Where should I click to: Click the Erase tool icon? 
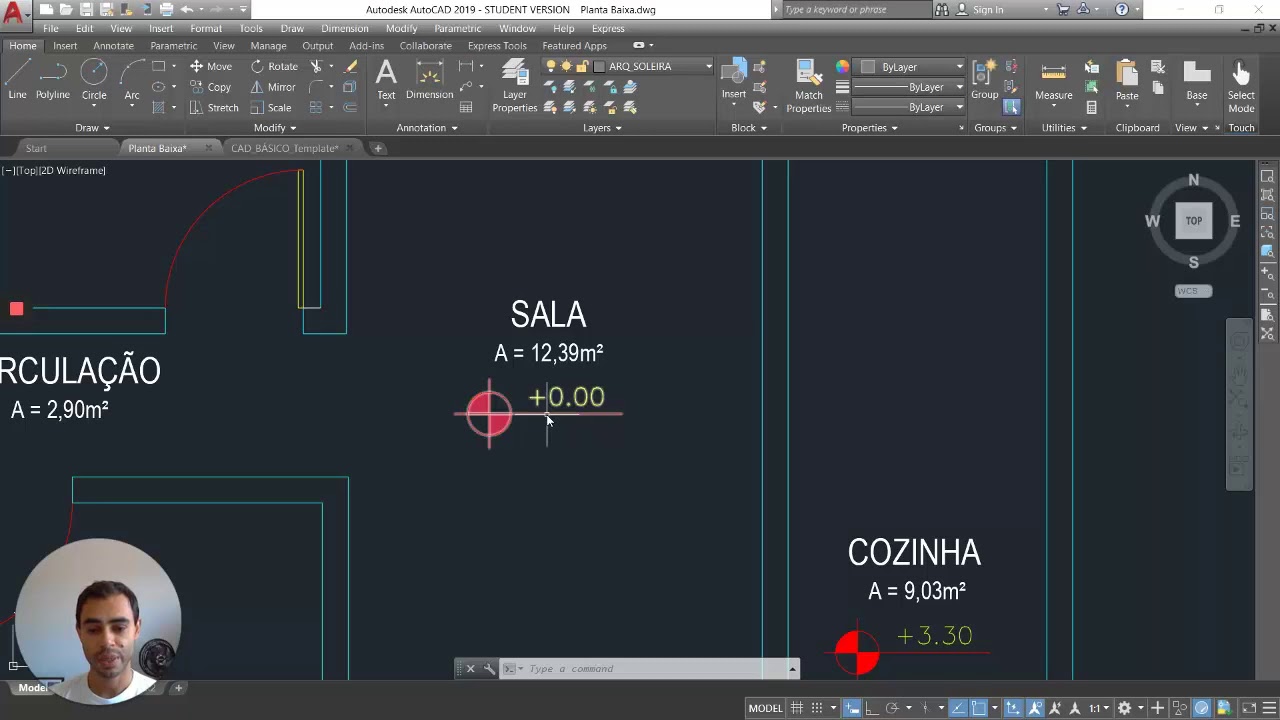351,66
